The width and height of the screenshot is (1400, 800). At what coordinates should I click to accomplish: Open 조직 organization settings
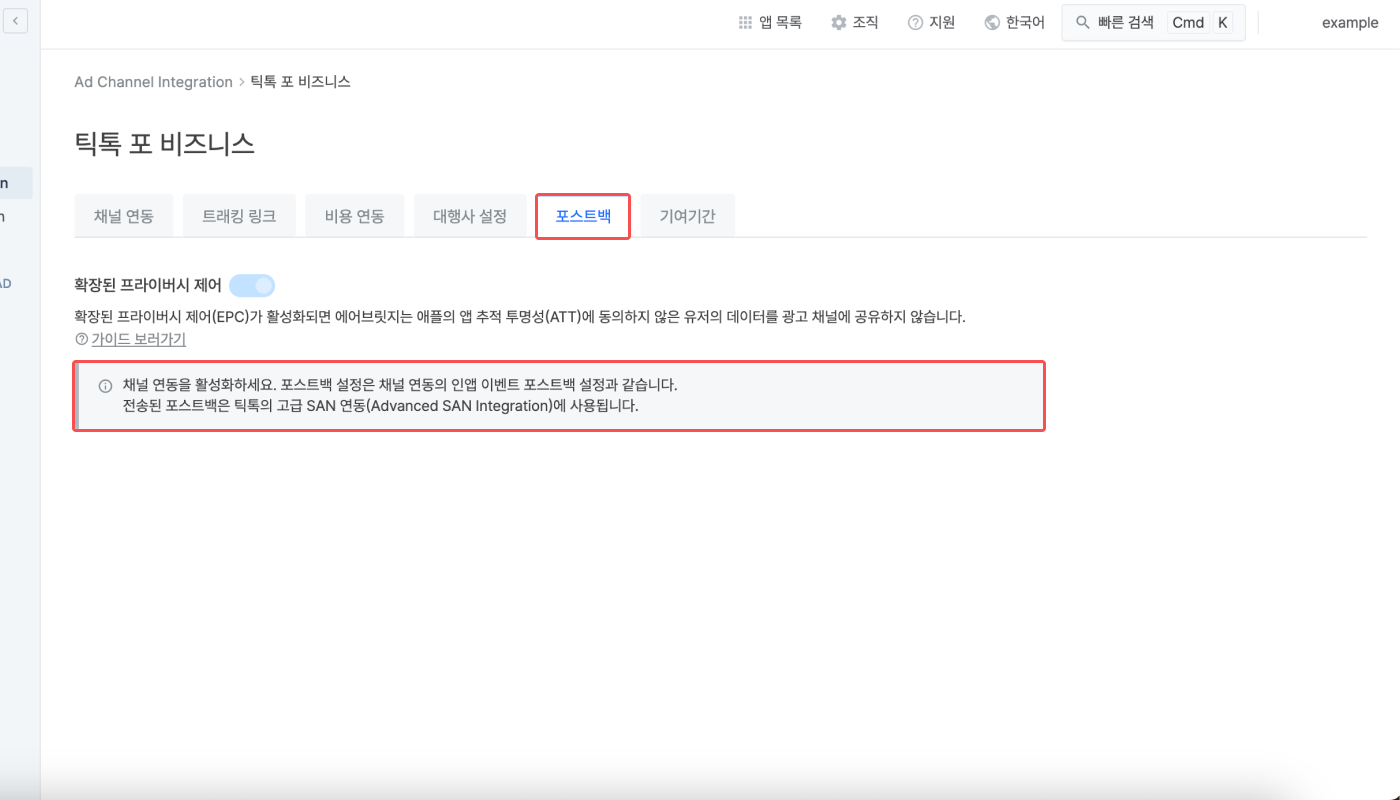pyautogui.click(x=855, y=22)
